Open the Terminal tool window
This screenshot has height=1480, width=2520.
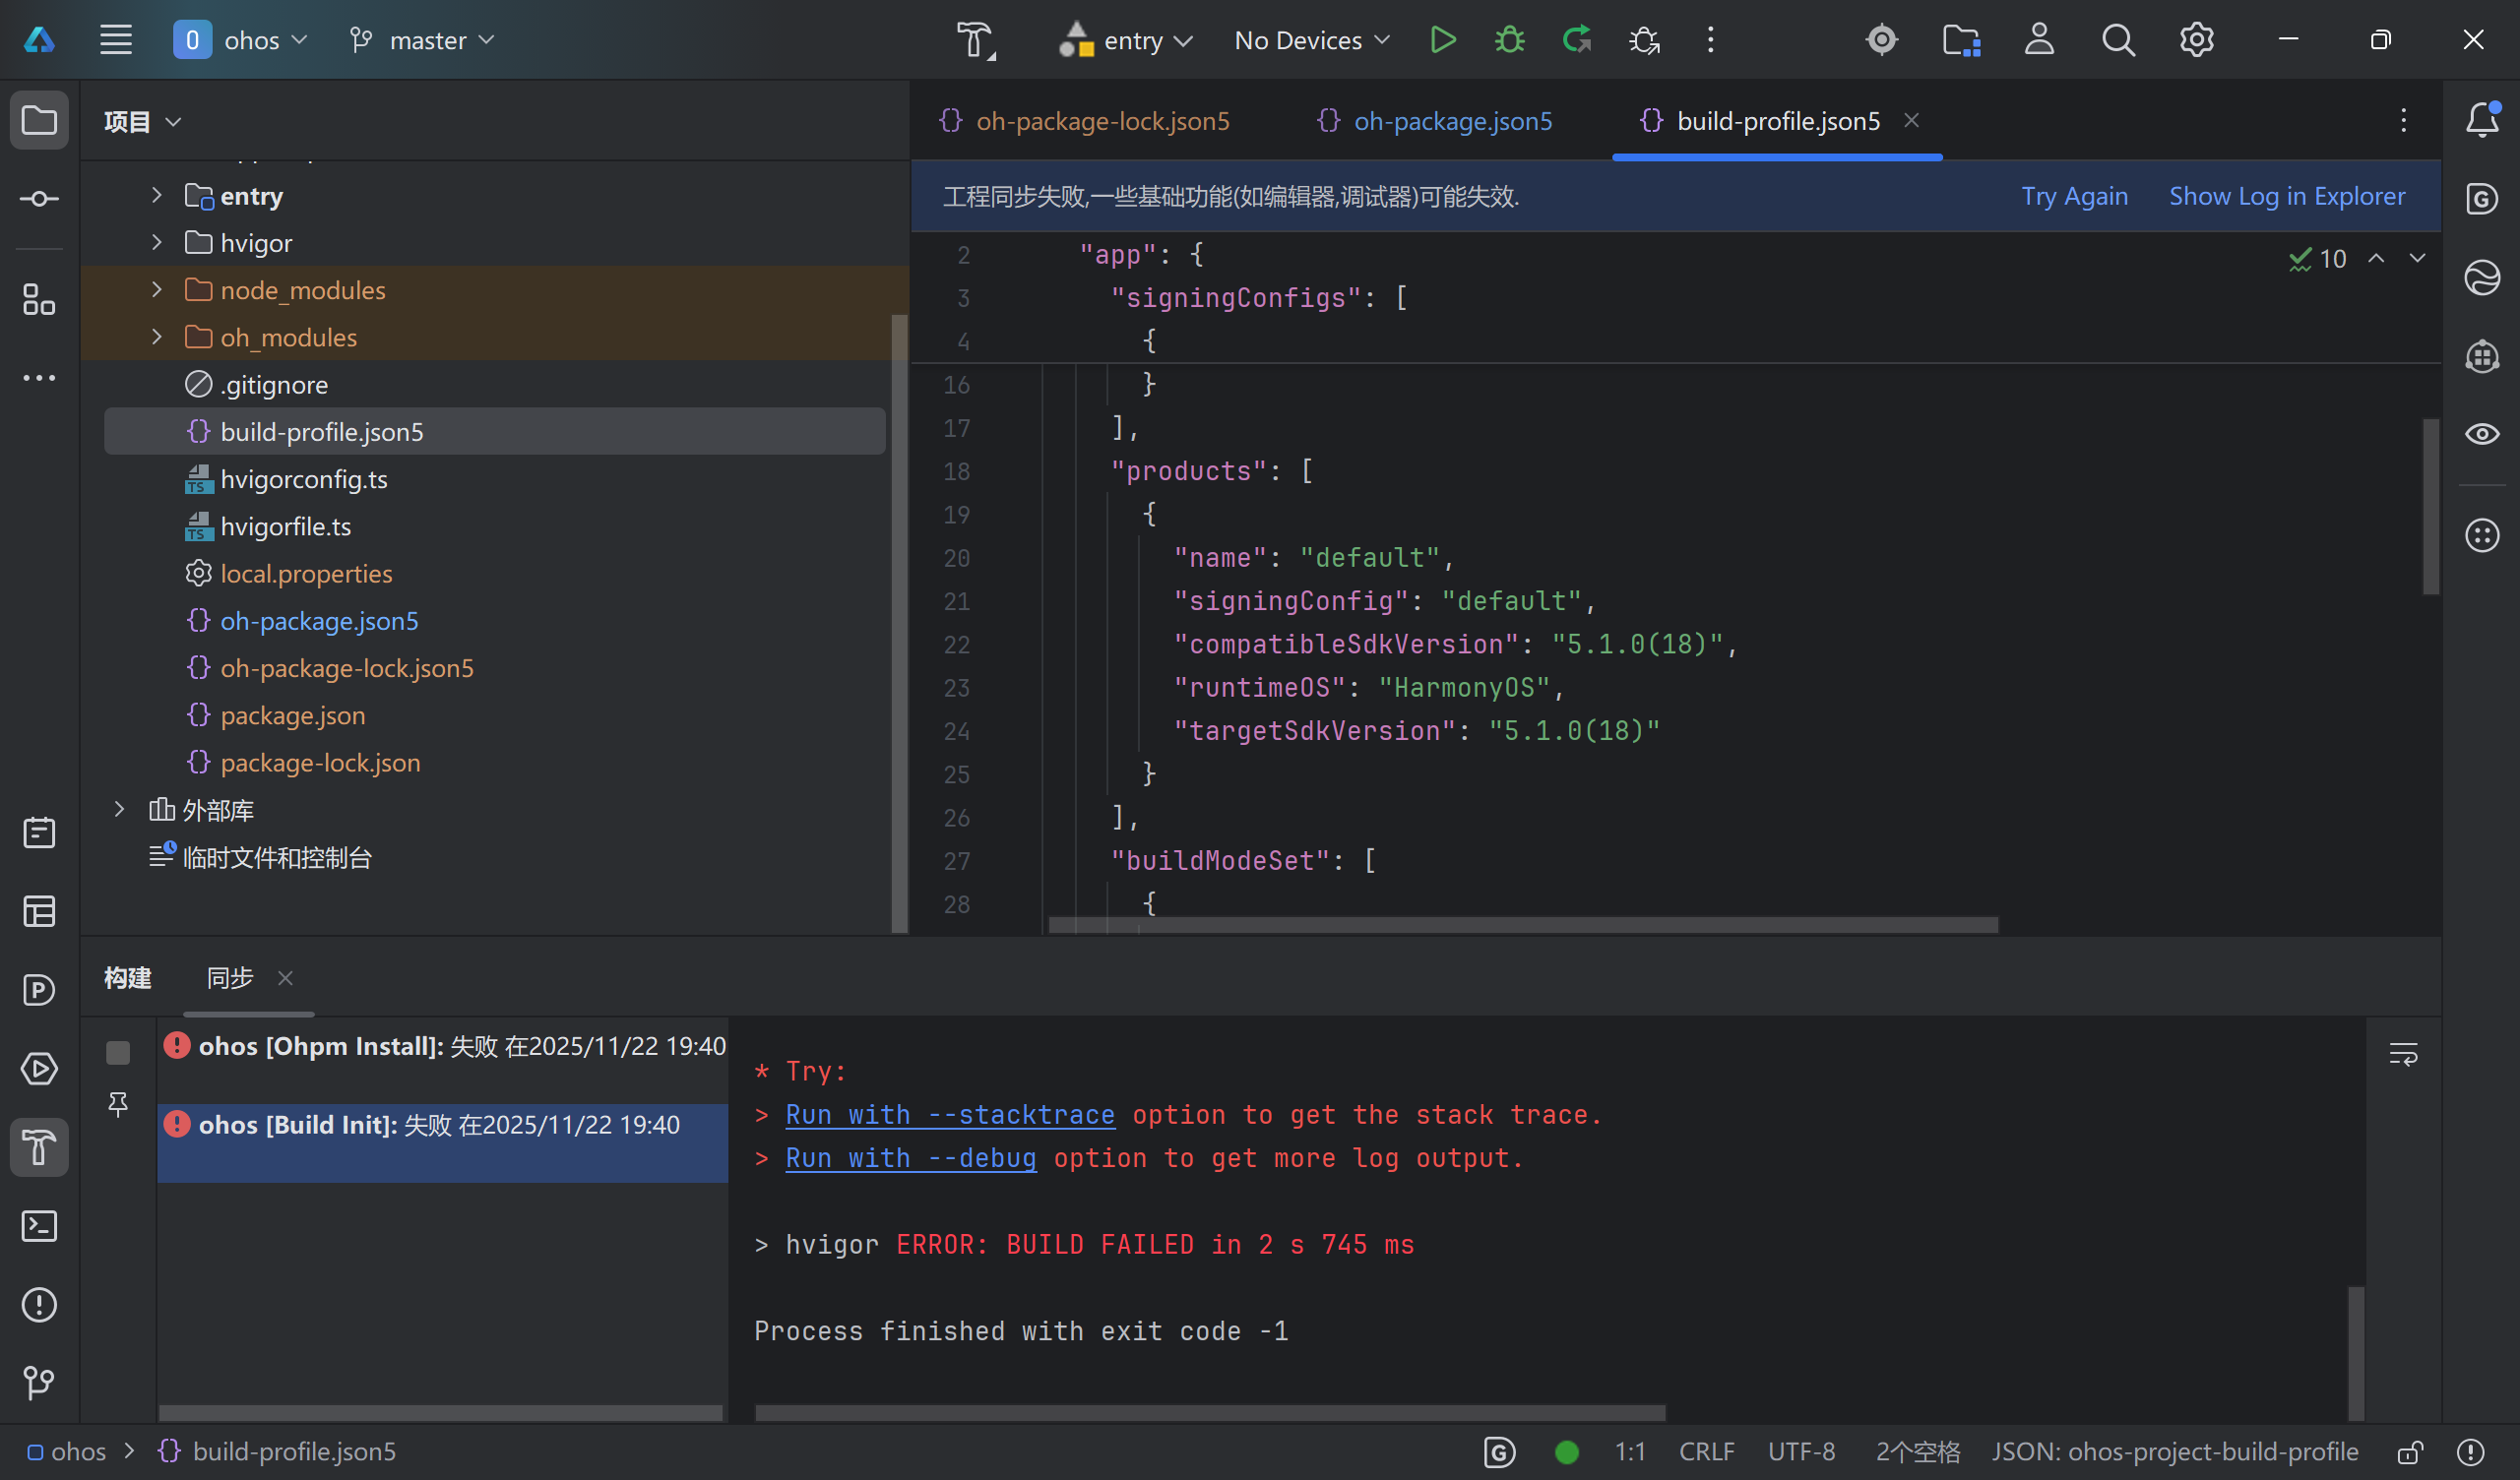pos(39,1226)
